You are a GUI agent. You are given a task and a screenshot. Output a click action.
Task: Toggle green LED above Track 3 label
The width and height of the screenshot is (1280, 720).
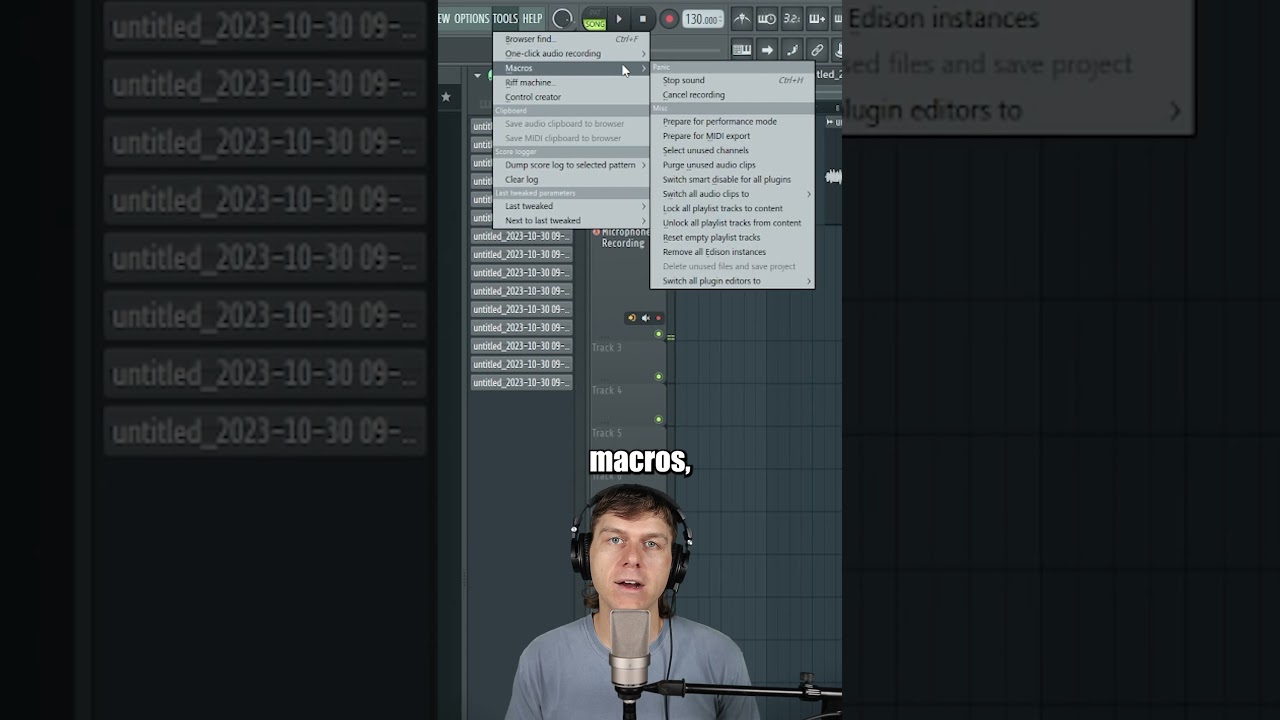click(x=658, y=334)
